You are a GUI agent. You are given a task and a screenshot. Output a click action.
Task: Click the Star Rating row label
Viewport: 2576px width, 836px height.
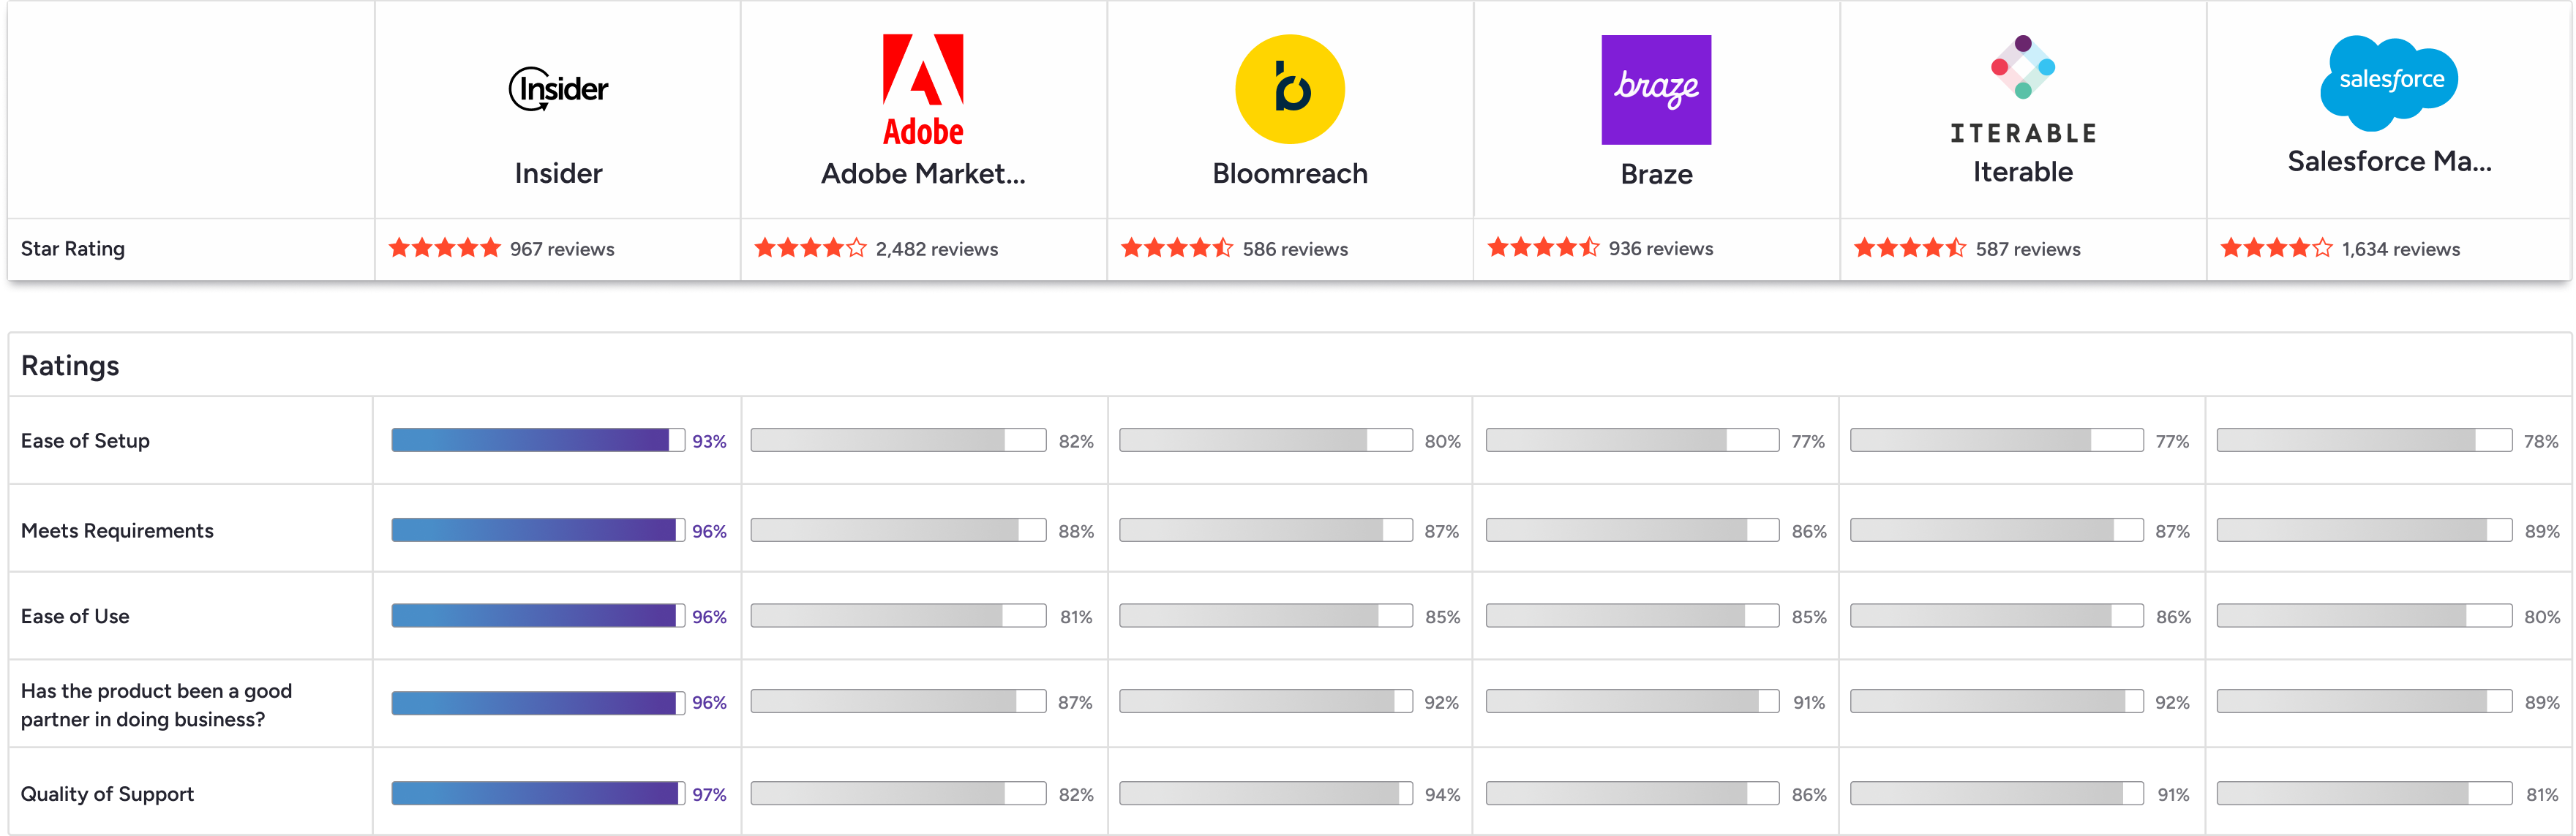[73, 249]
